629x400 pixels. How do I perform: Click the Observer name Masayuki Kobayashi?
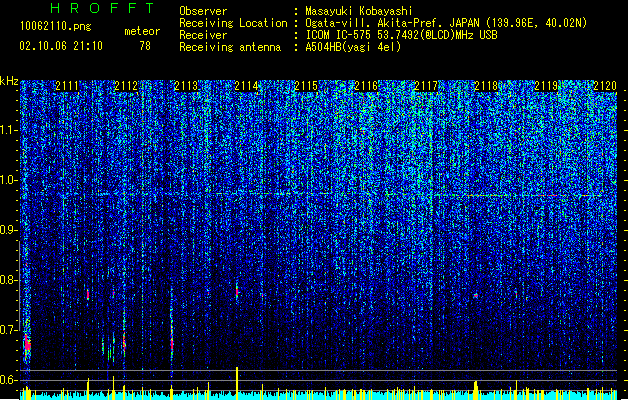pos(359,11)
